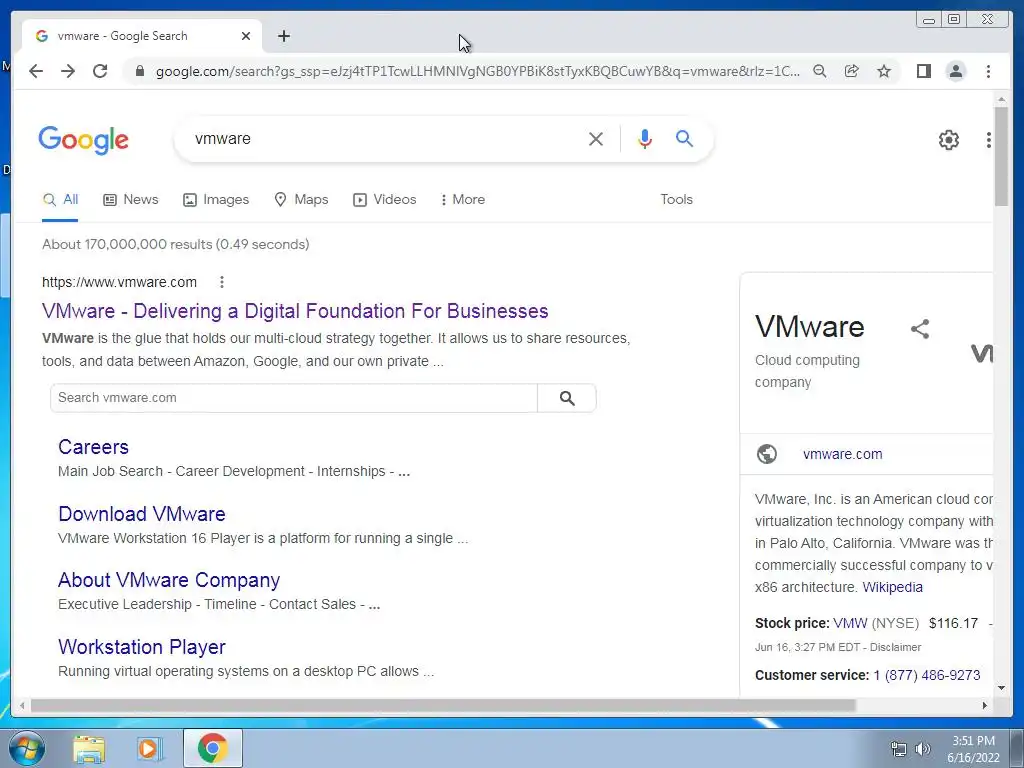Image resolution: width=1024 pixels, height=768 pixels.
Task: Click the scroll-right arrow at the bottom
Action: click(985, 705)
